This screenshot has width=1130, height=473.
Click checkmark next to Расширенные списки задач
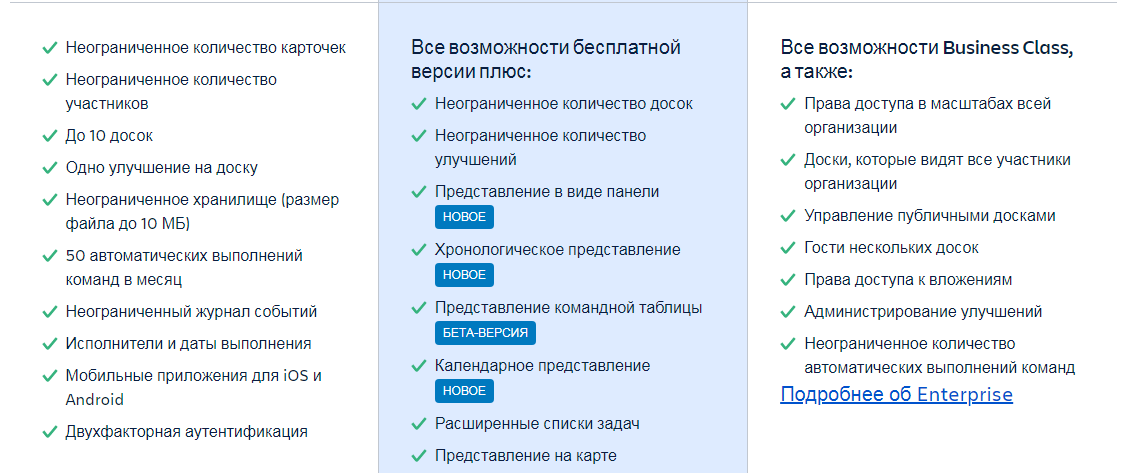418,424
